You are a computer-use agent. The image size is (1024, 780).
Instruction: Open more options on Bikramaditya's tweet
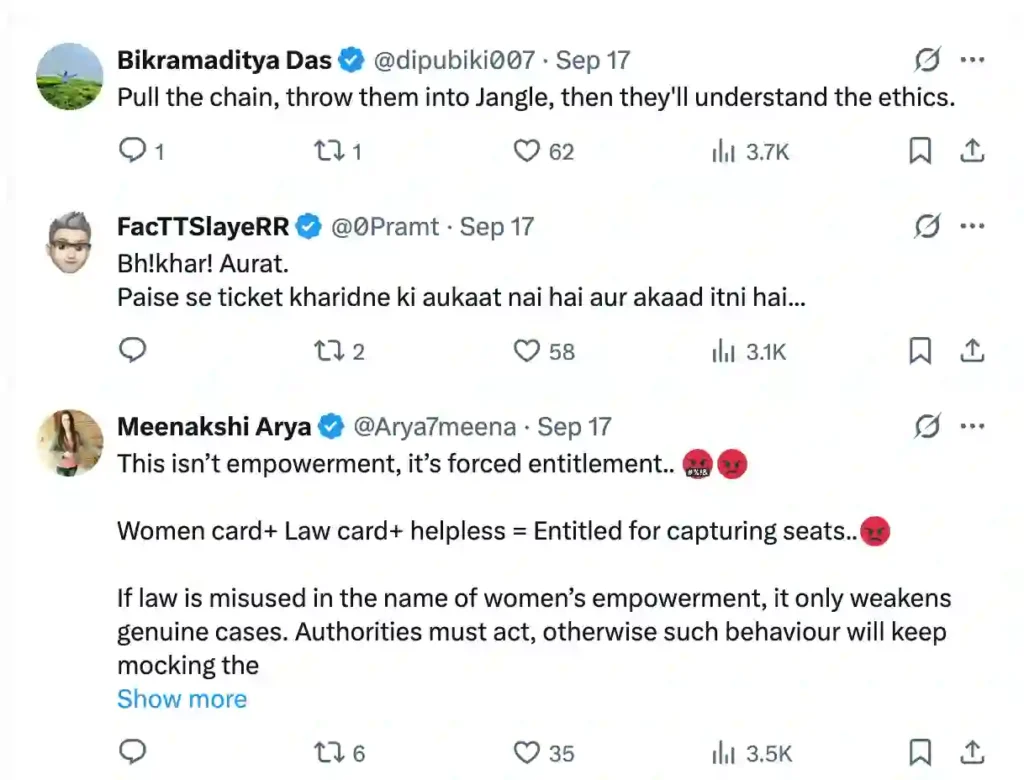972,60
